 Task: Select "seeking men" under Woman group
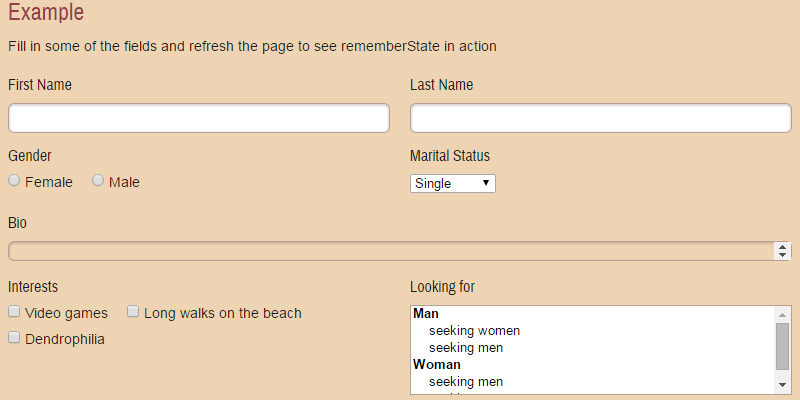coord(465,382)
